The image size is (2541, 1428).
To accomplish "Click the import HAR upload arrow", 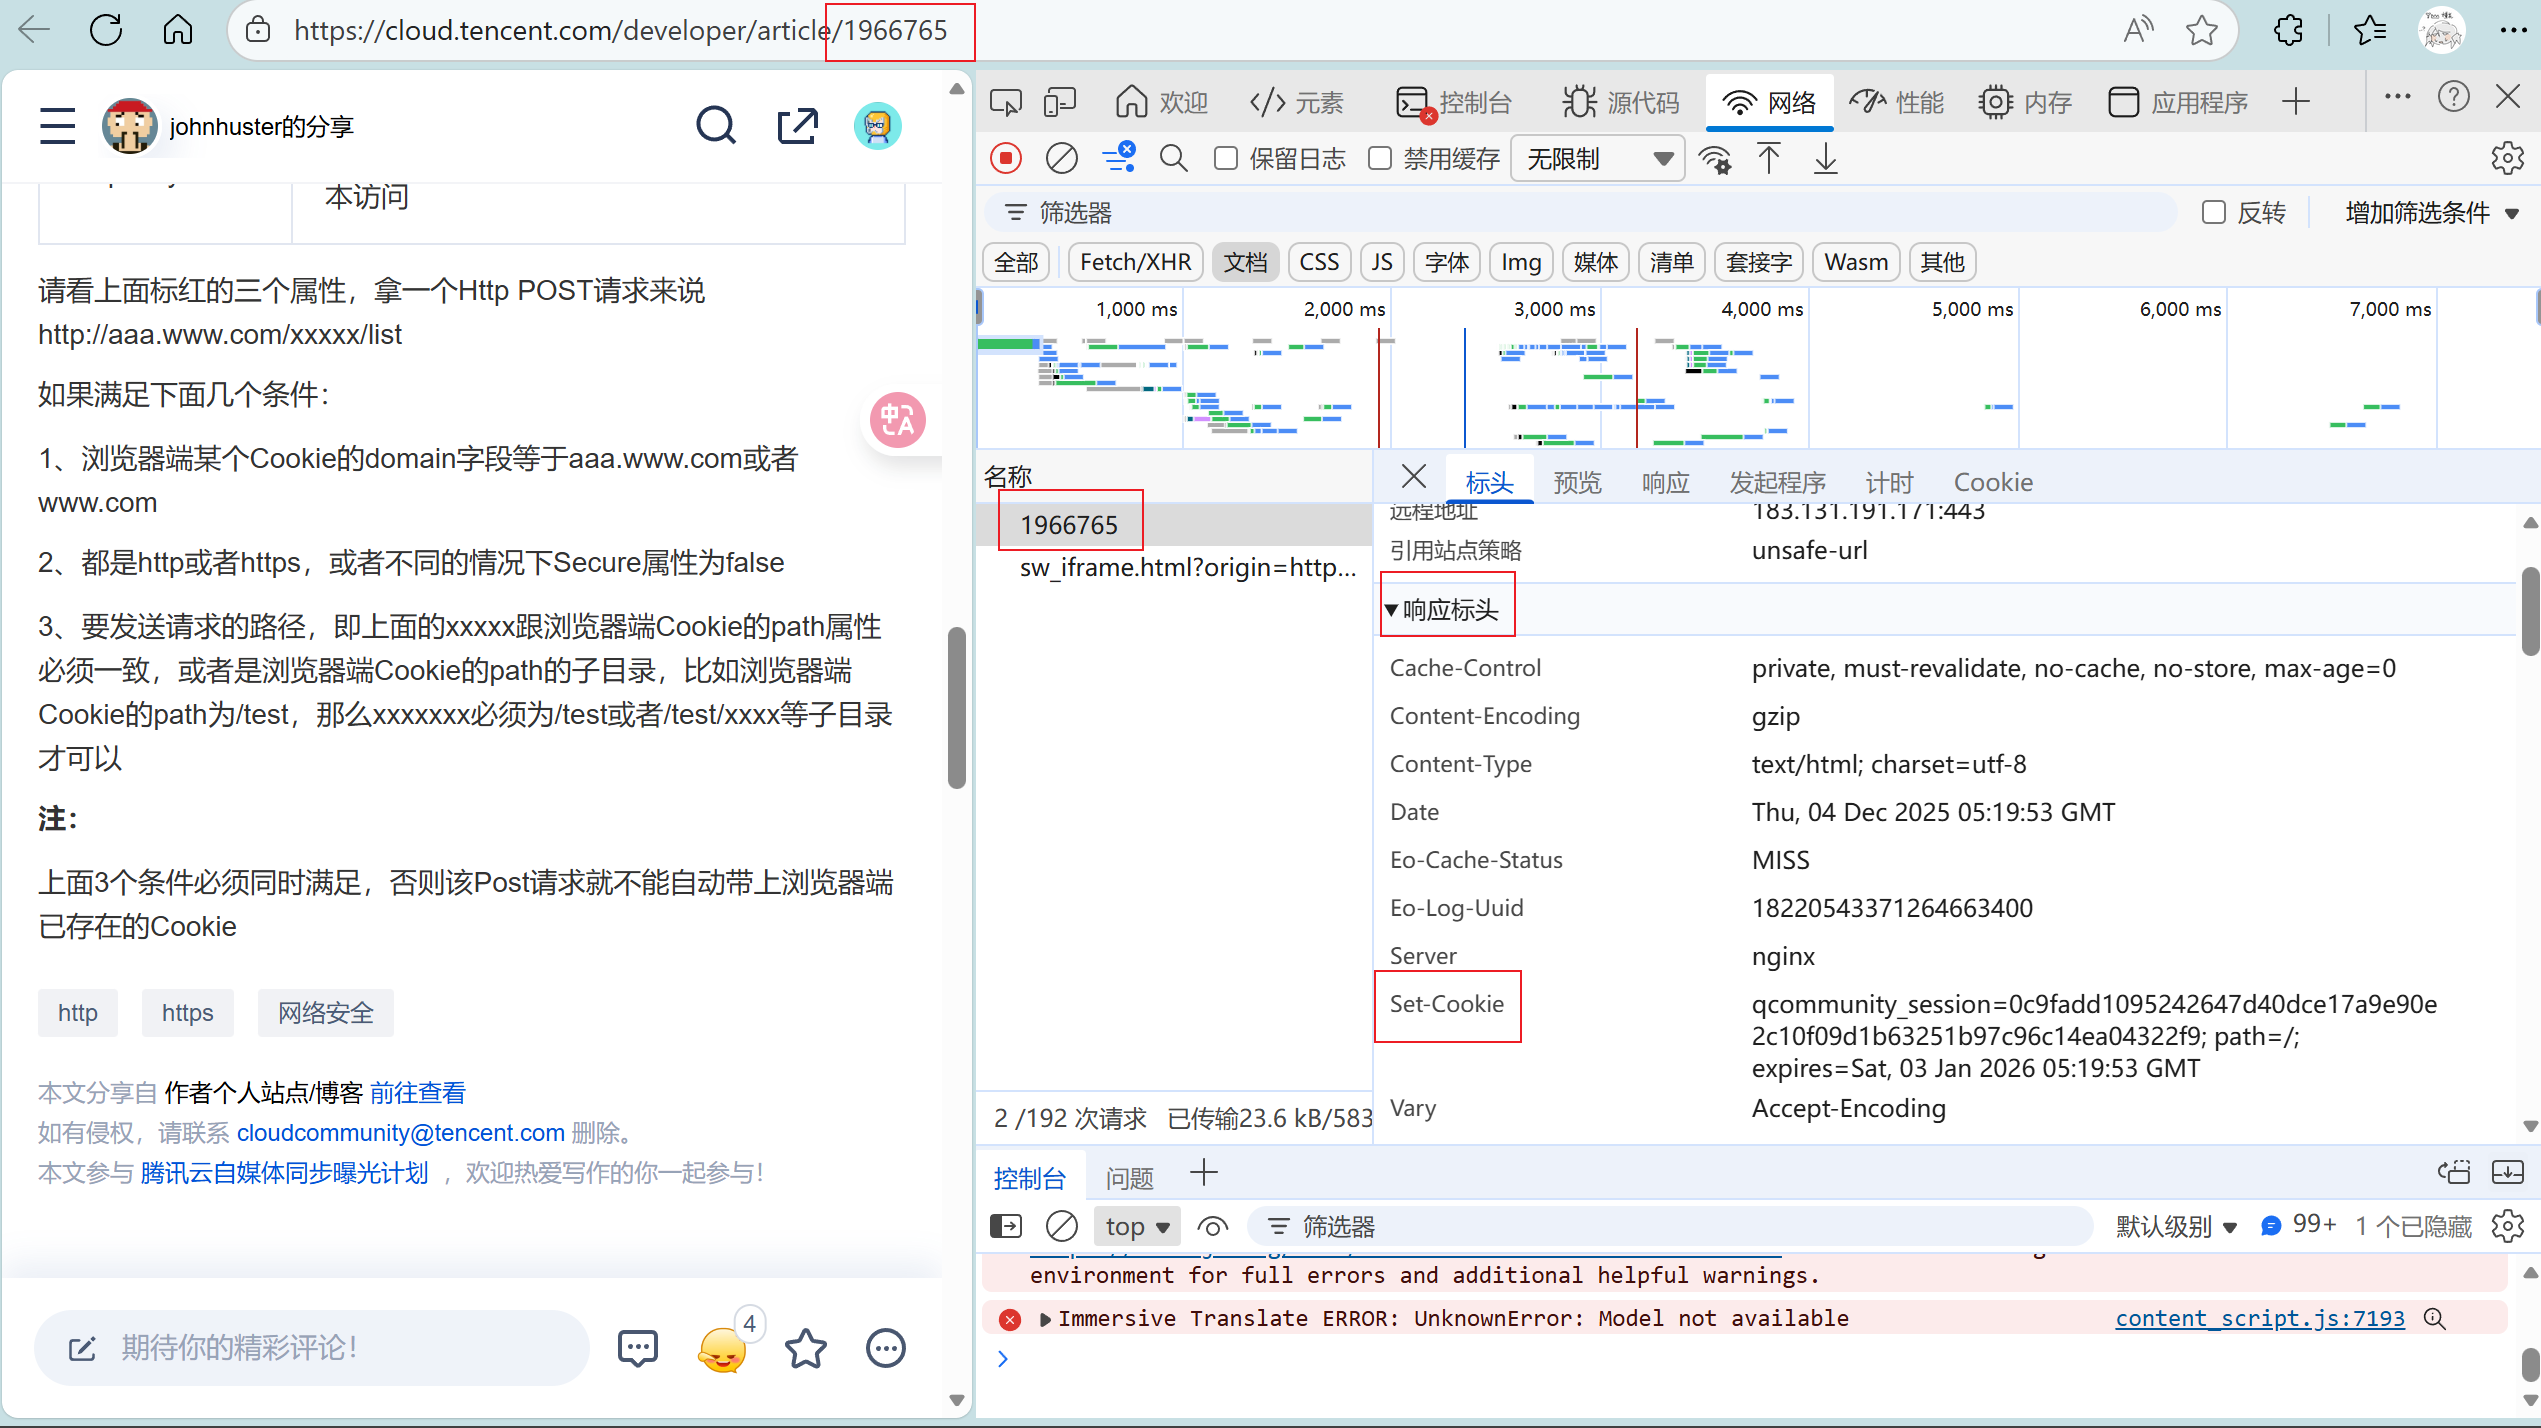I will pyautogui.click(x=1768, y=159).
